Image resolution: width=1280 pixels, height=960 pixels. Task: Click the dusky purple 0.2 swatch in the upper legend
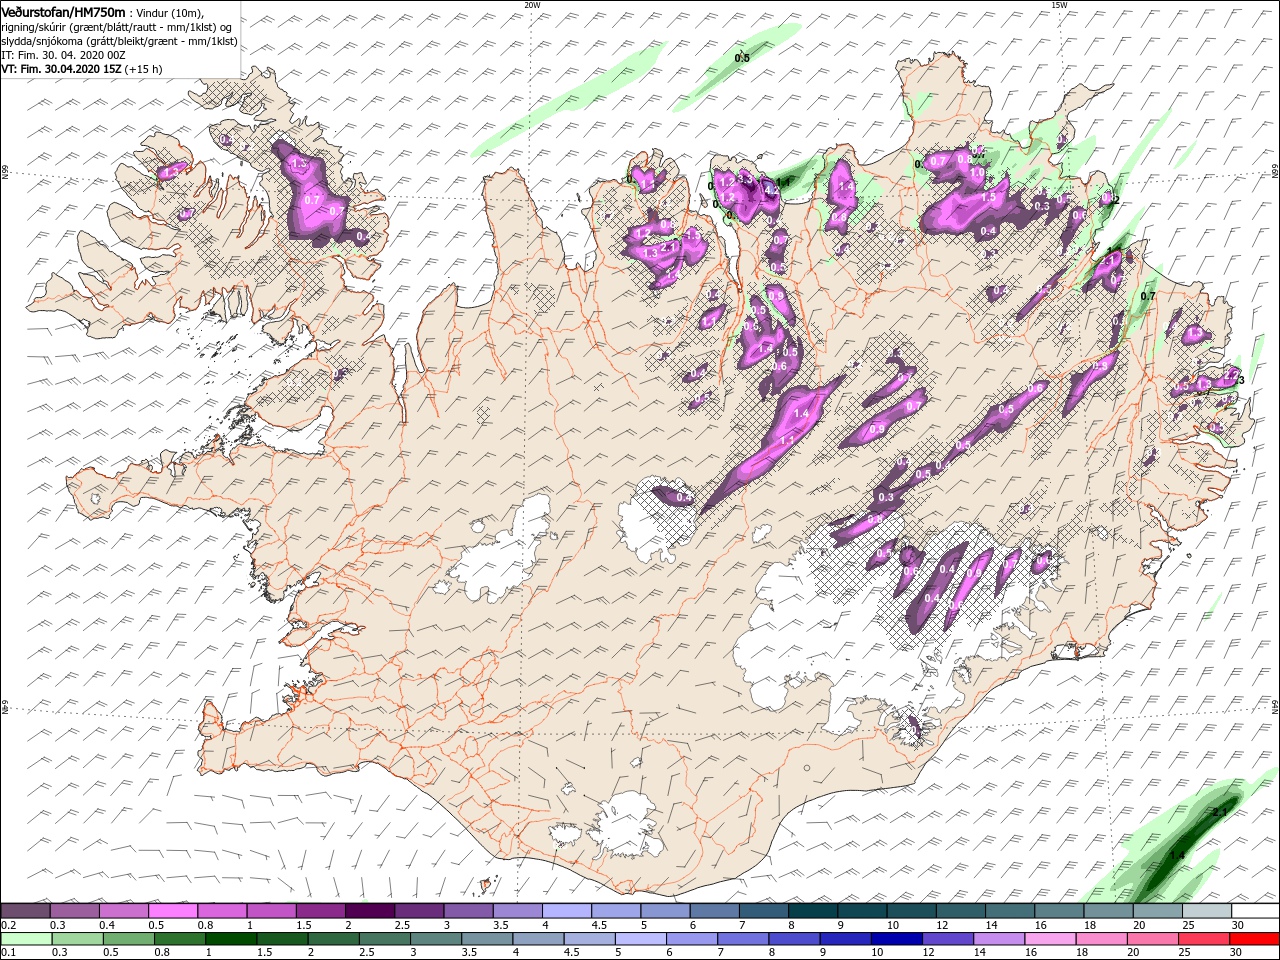[x=25, y=911]
